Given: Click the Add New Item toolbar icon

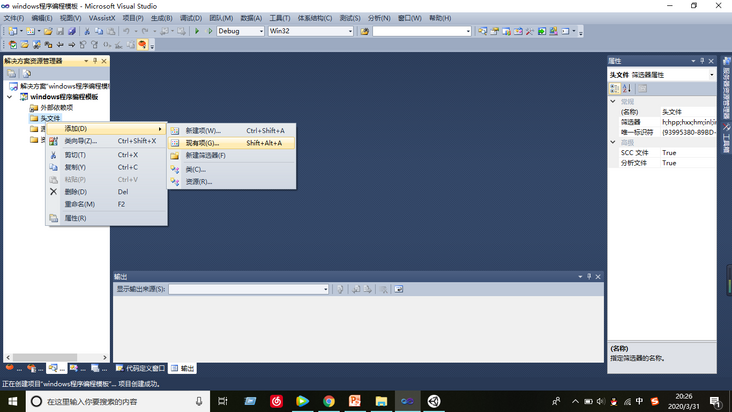Looking at the screenshot, I should pyautogui.click(x=30, y=31).
